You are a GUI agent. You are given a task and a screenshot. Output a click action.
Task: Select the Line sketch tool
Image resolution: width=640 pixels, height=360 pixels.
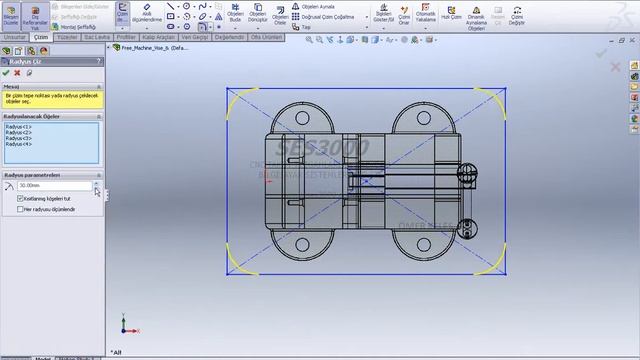pyautogui.click(x=171, y=6)
